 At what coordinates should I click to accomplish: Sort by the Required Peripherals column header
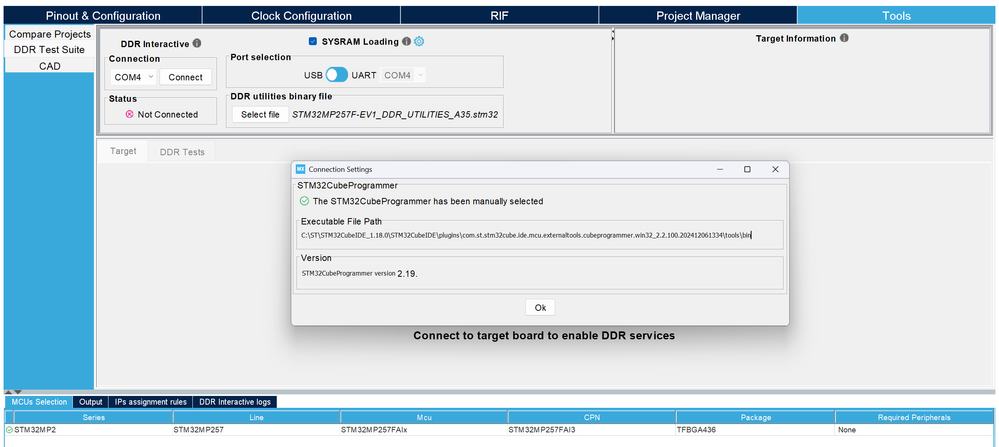tap(914, 418)
